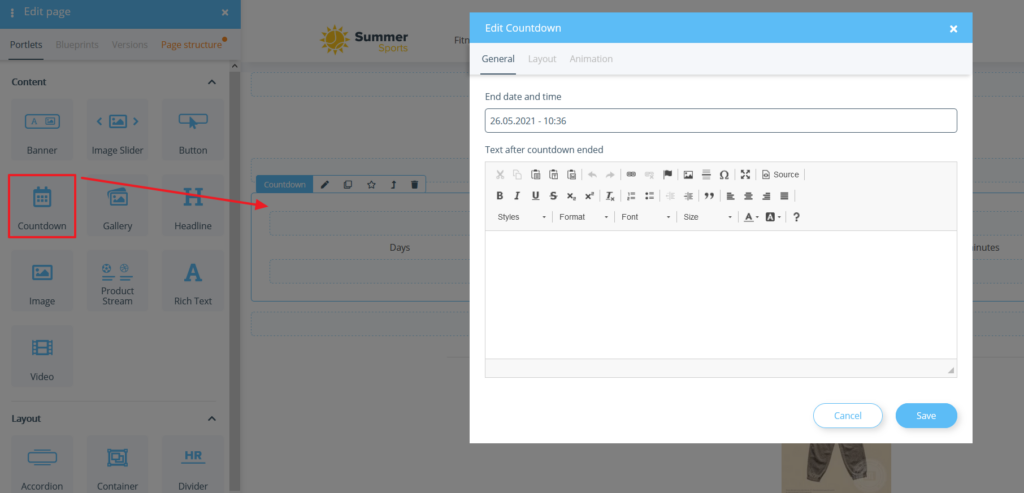The height and width of the screenshot is (493, 1024).
Task: Insert a numbered list
Action: pos(631,195)
